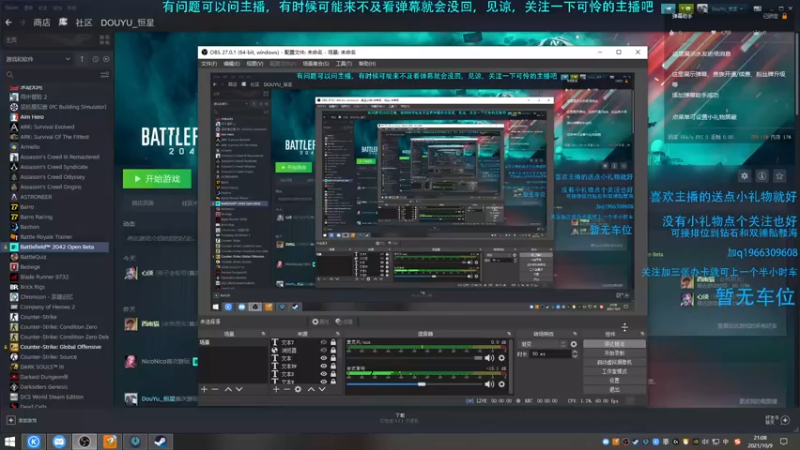Open transition properties gear icon

[x=573, y=344]
